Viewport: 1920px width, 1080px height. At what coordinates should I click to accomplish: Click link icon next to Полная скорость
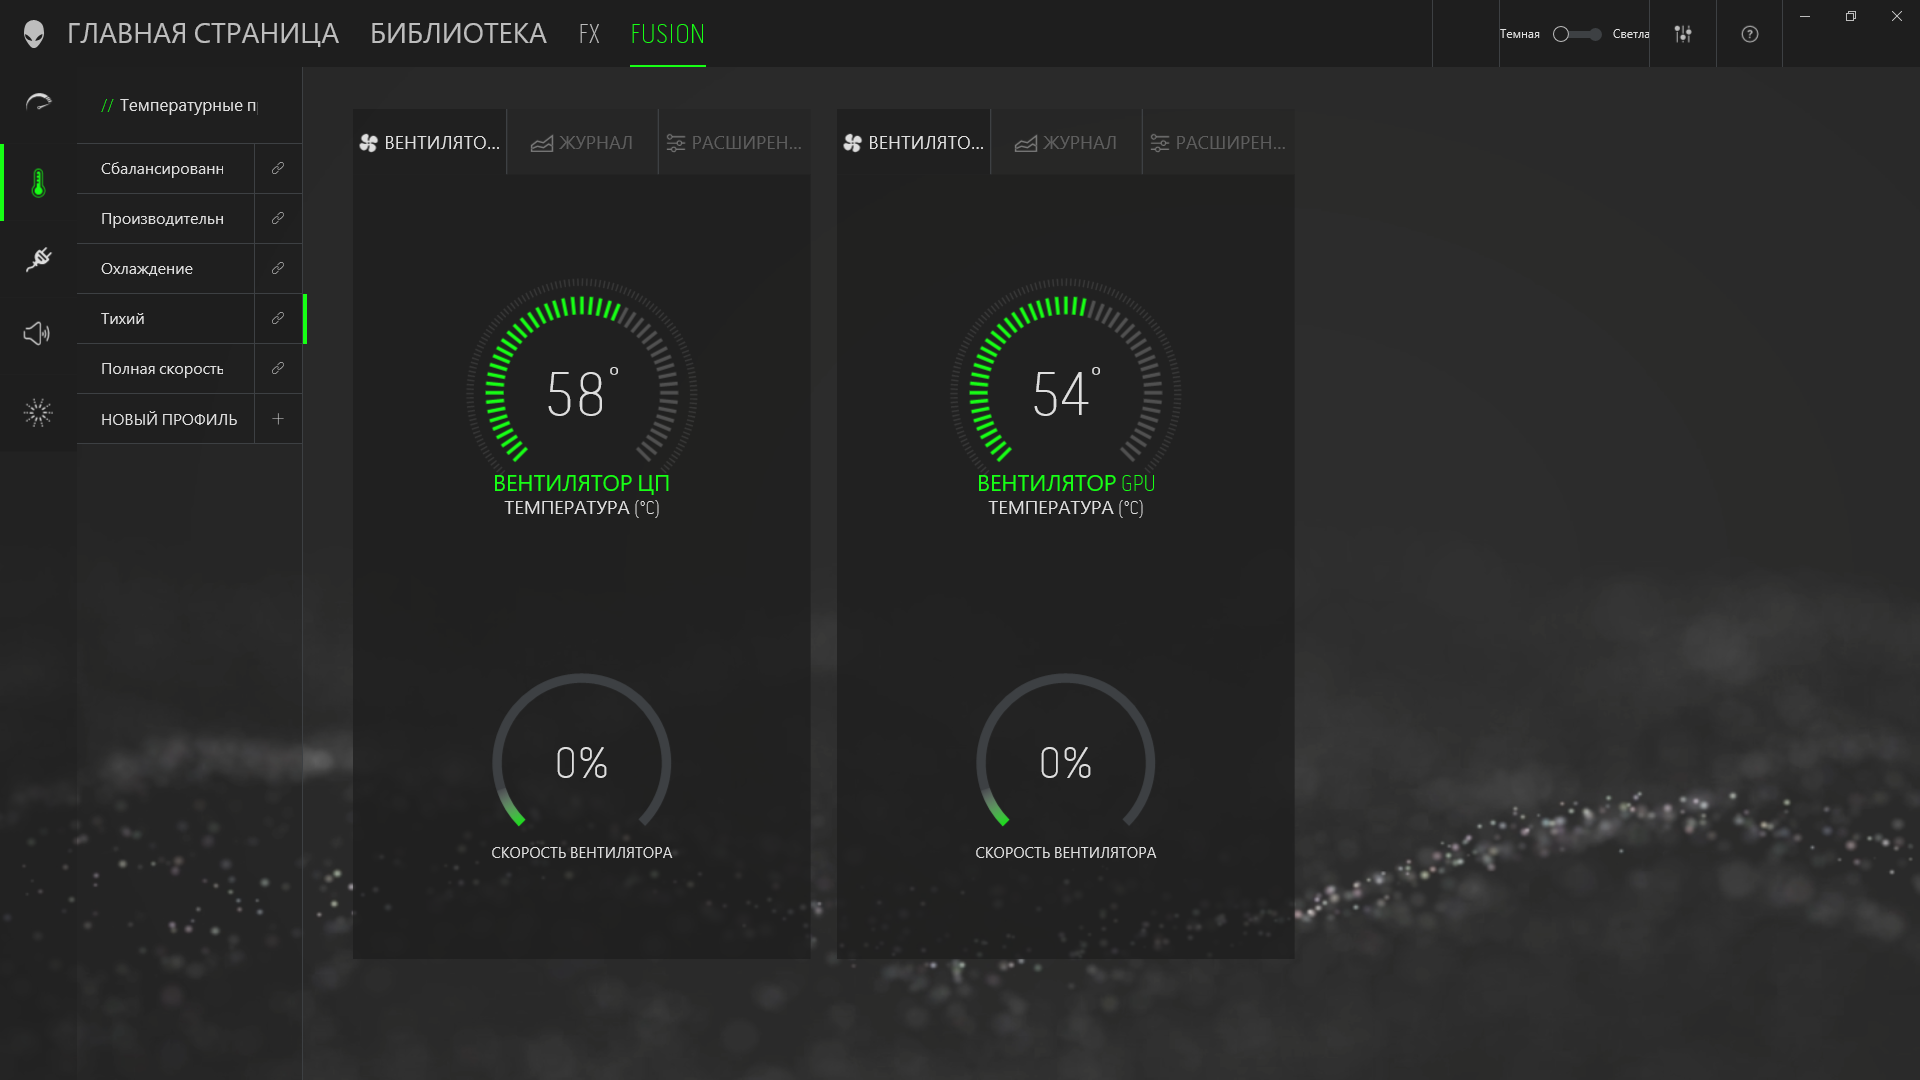pos(278,368)
